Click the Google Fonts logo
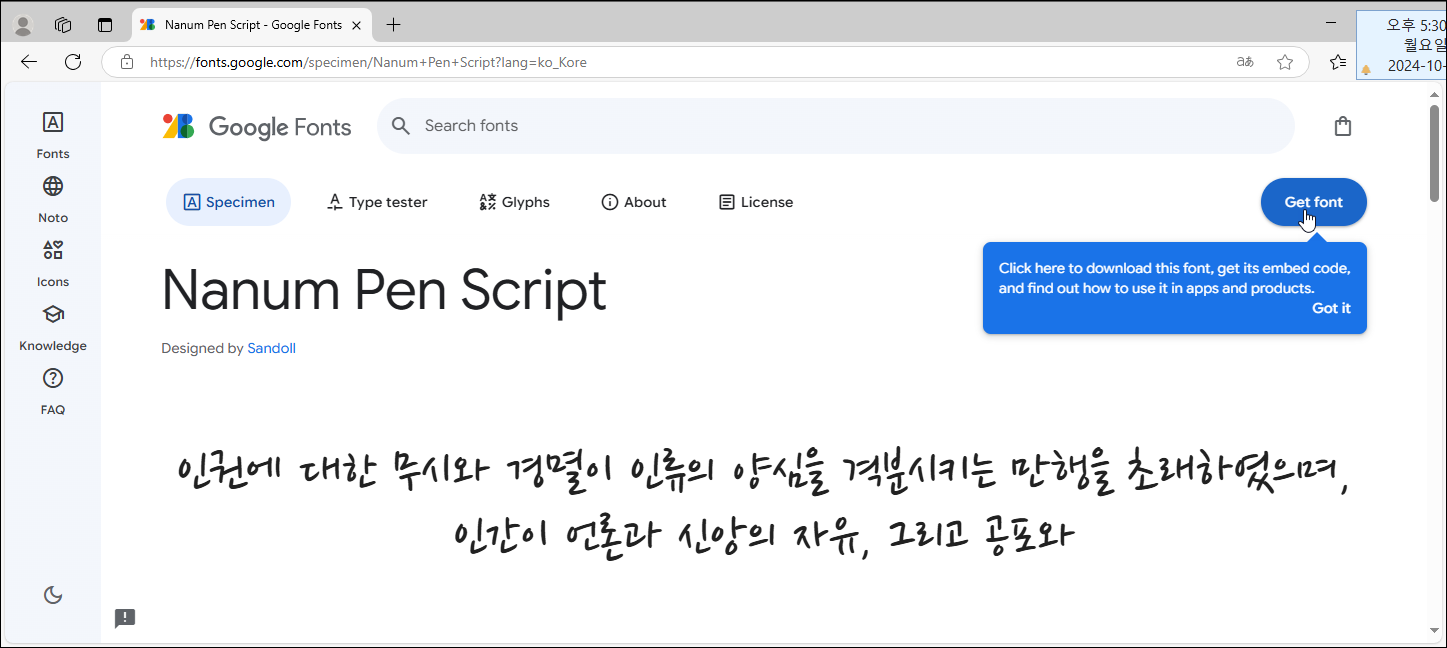The image size is (1447, 648). (257, 126)
